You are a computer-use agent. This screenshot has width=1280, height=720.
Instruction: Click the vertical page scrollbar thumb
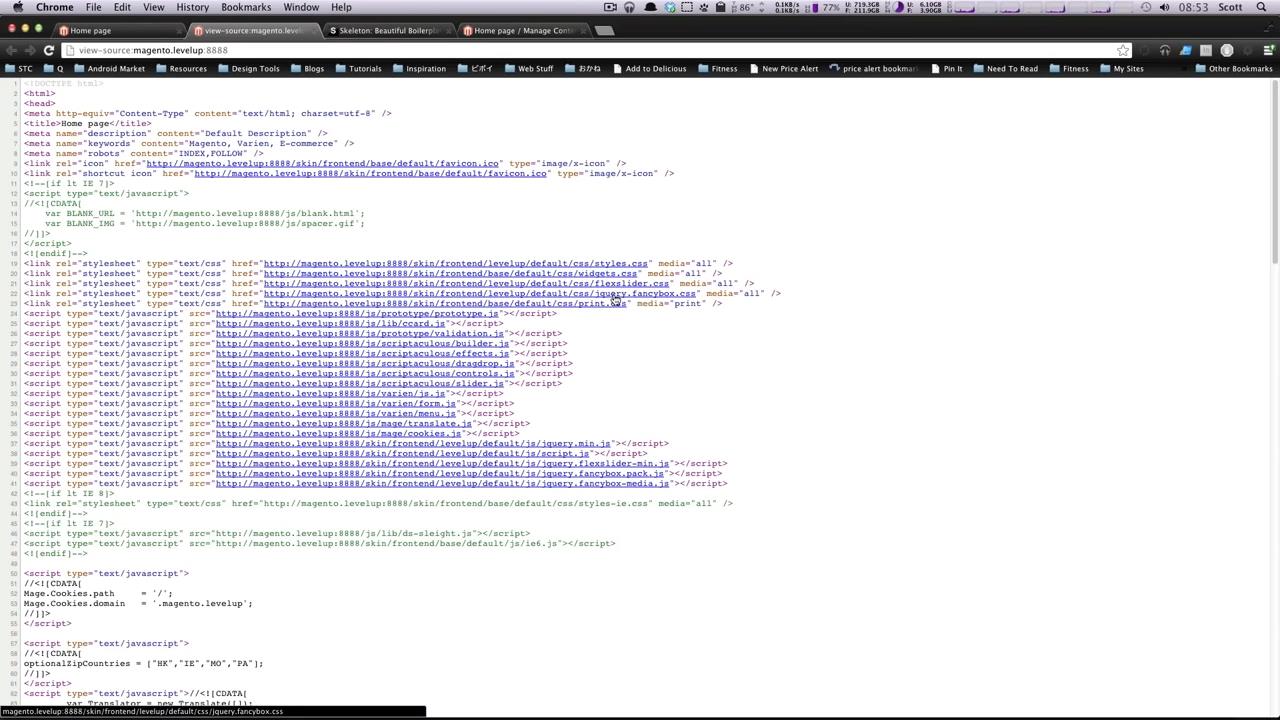click(x=1275, y=172)
